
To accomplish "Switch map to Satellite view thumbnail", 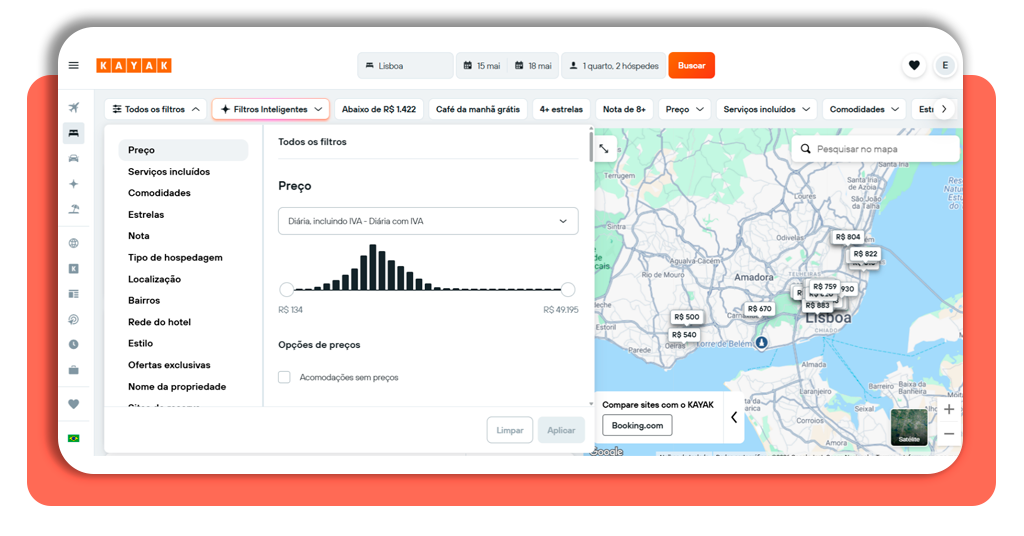I will click(x=909, y=428).
